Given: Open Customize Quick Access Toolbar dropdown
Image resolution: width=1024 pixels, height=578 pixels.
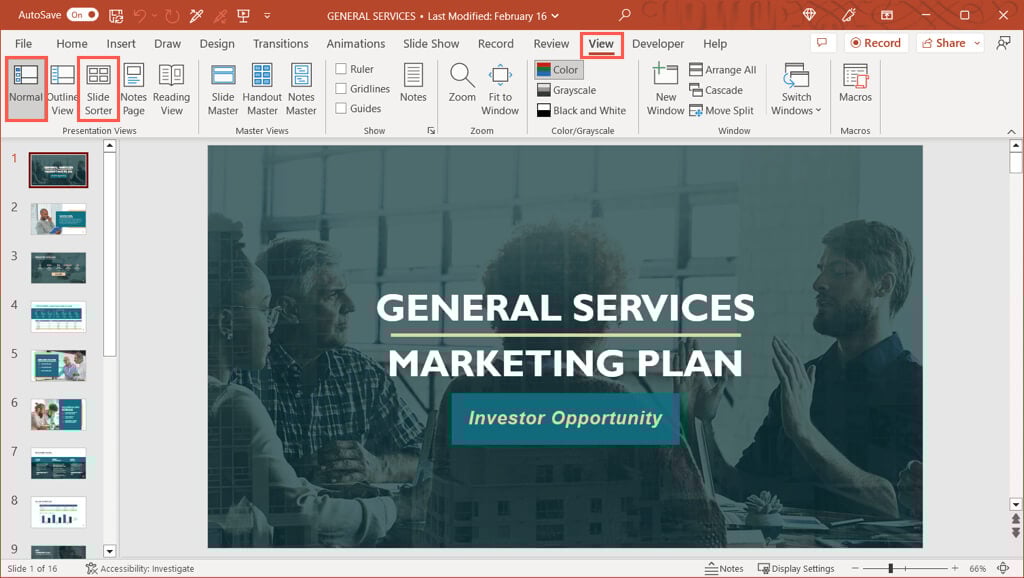Looking at the screenshot, I should click(267, 16).
